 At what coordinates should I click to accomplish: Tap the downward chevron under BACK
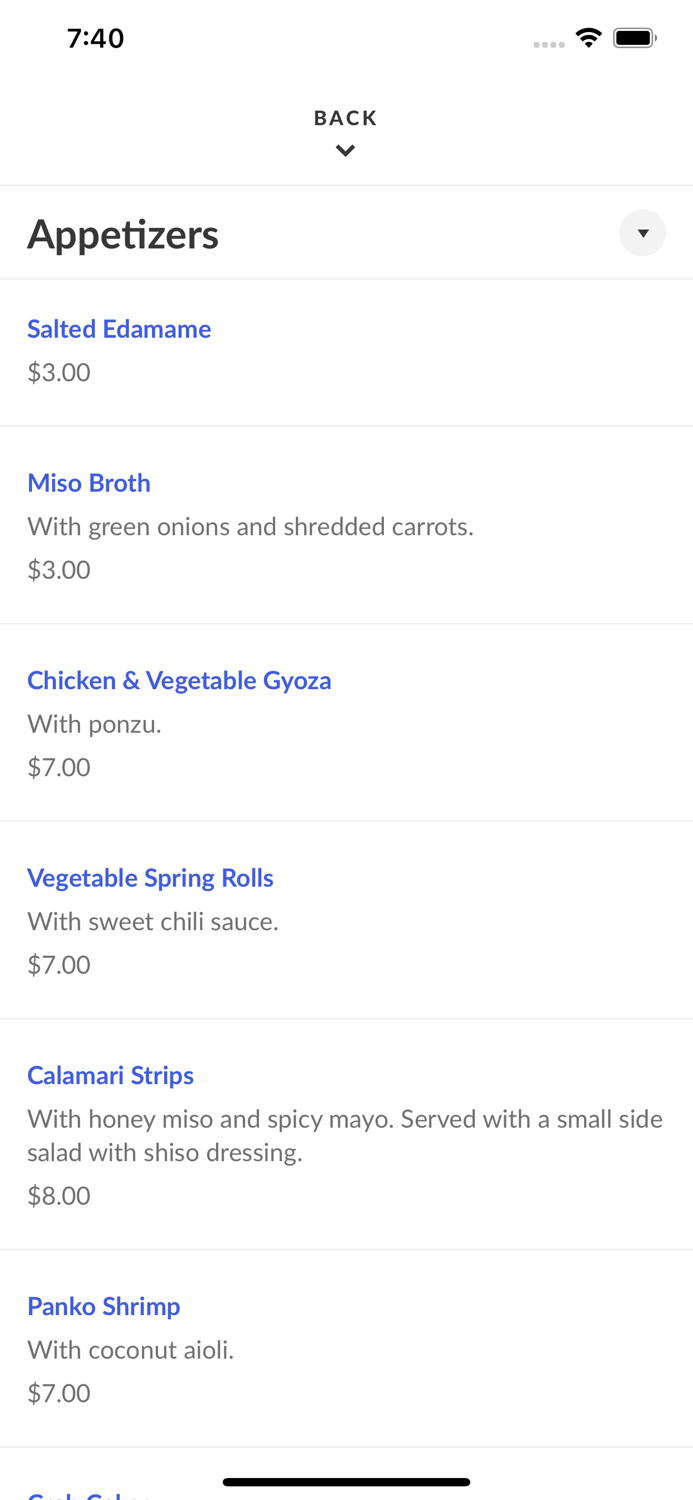coord(346,150)
